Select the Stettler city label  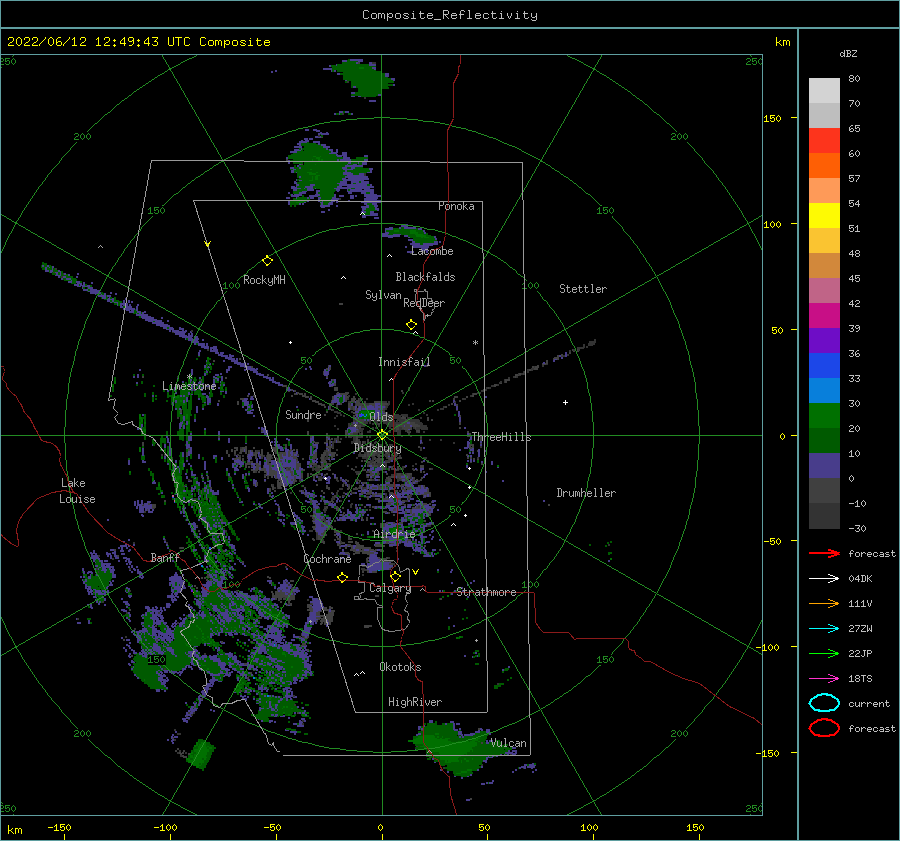(583, 289)
